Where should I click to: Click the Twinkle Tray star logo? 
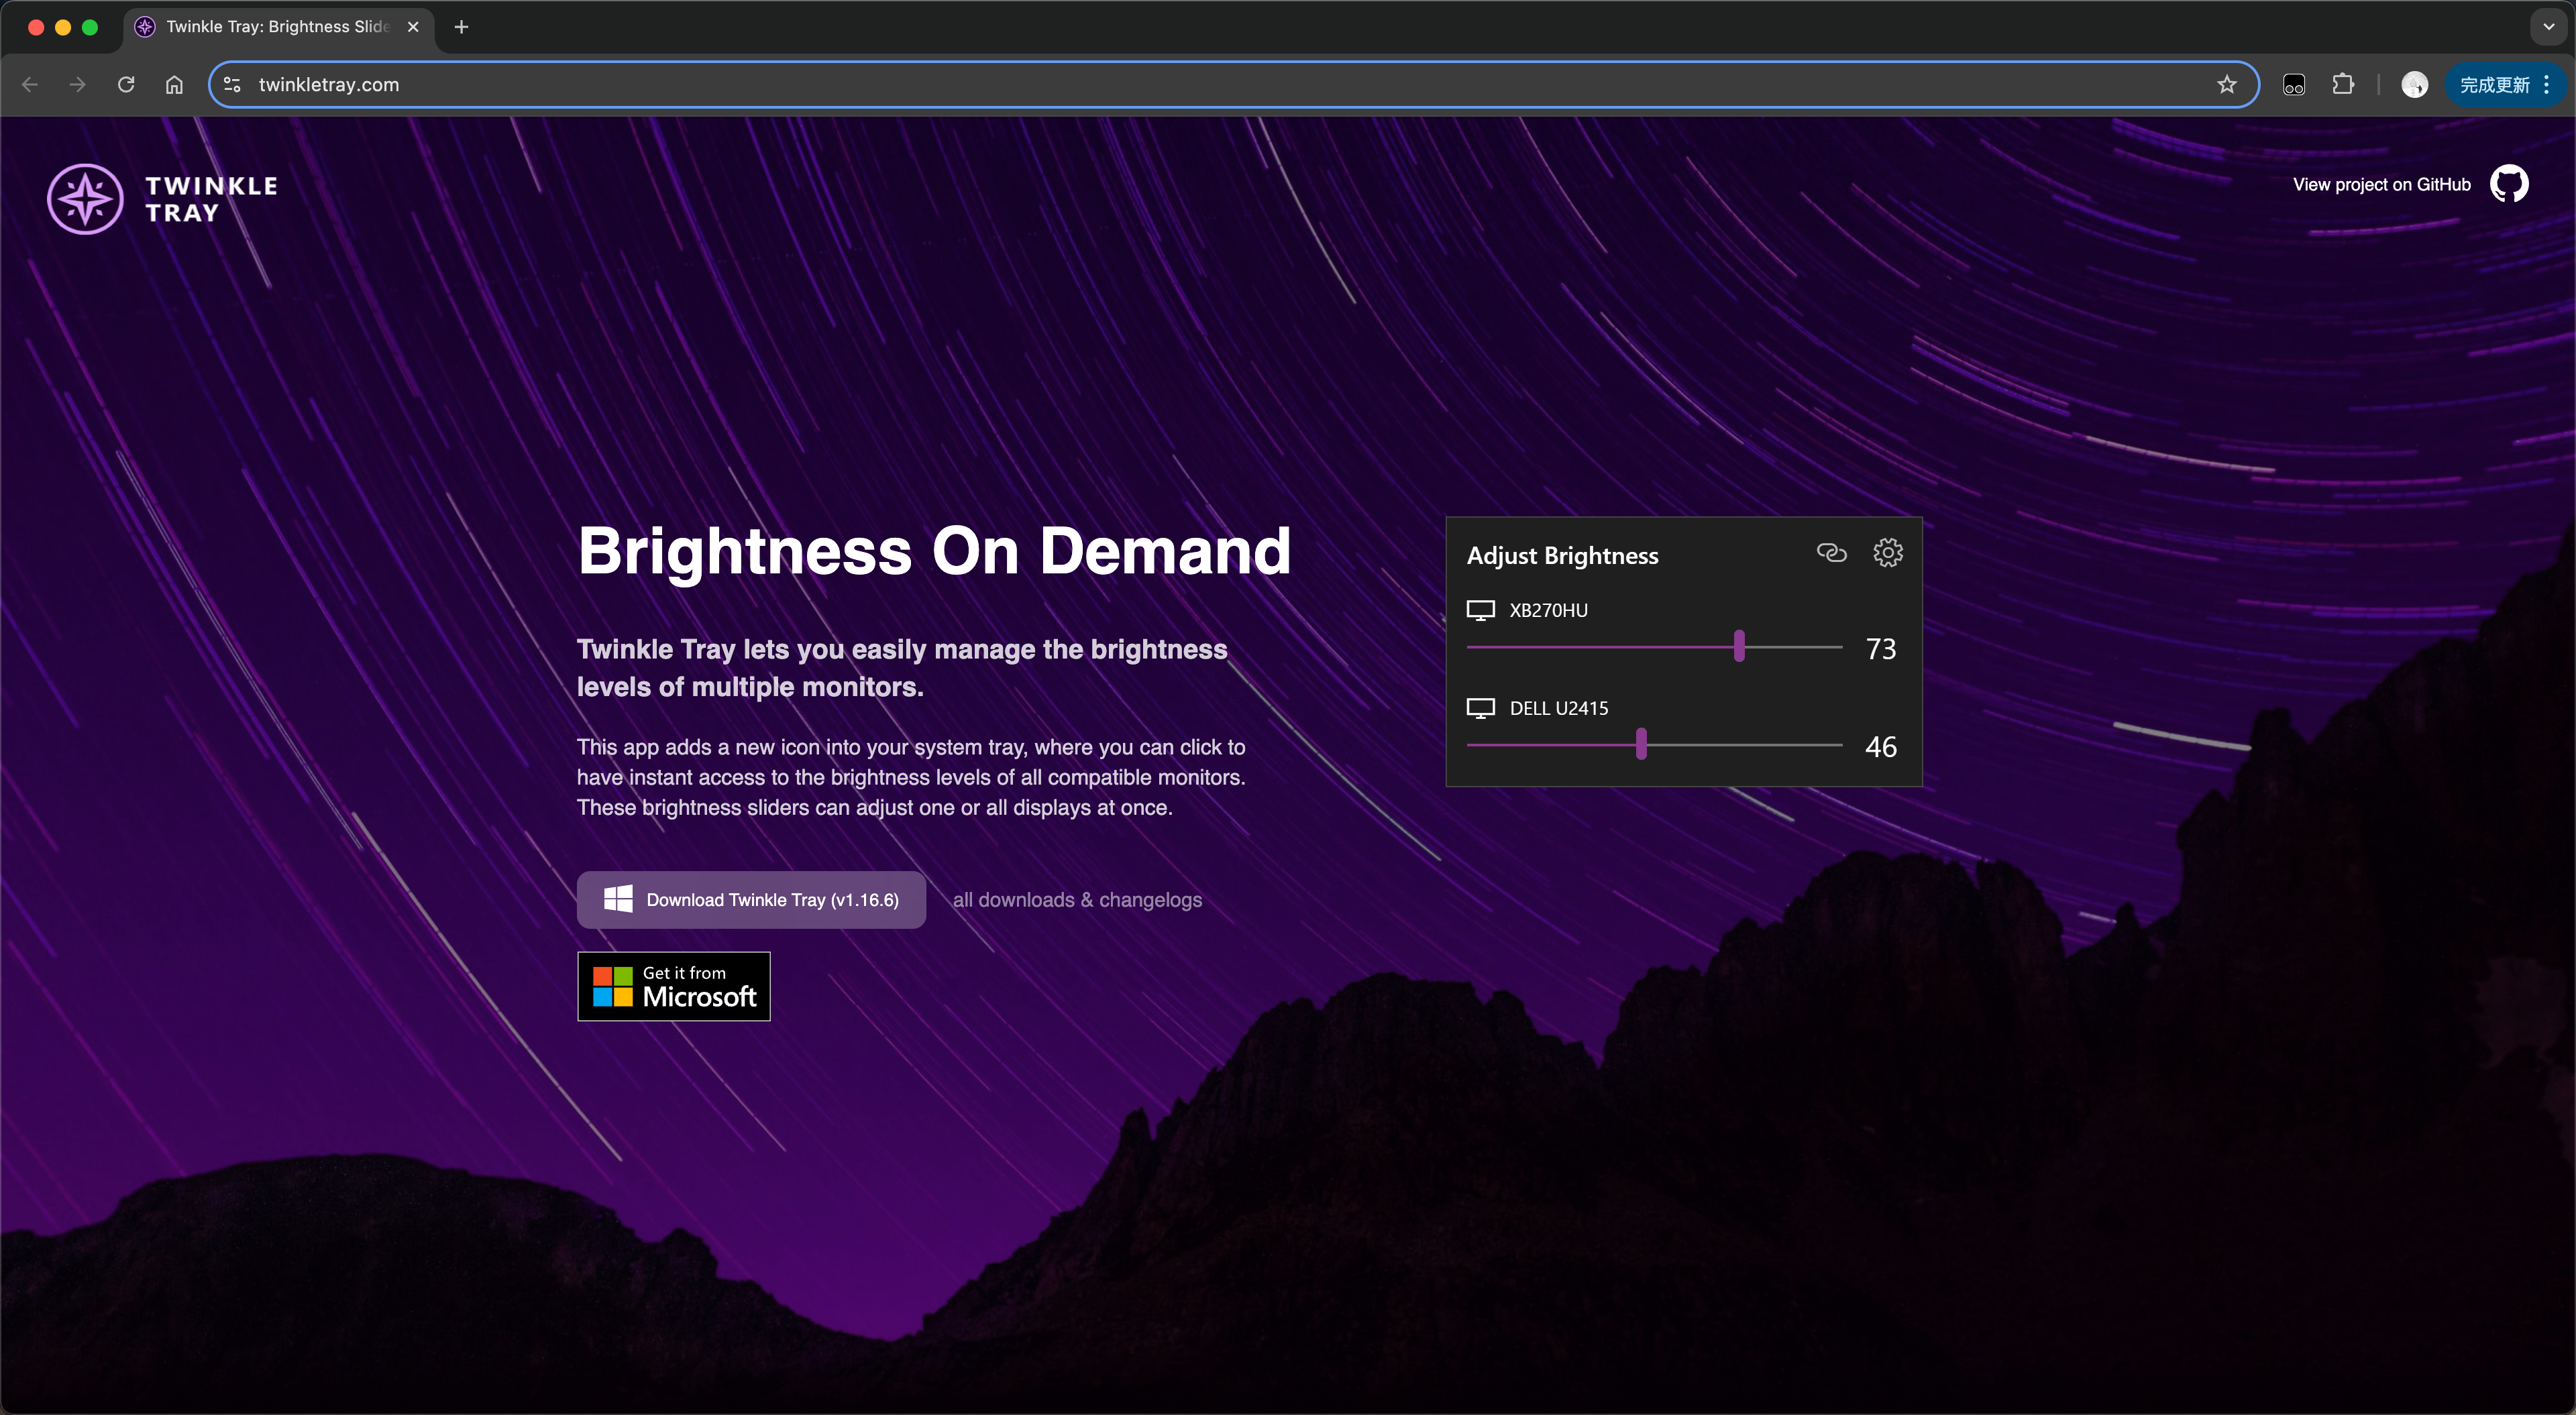(85, 199)
